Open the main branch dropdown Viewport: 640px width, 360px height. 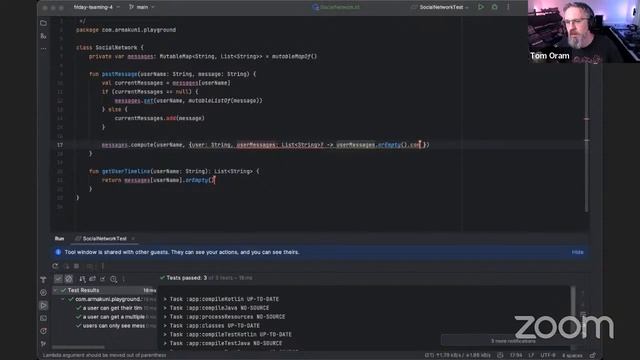(x=142, y=7)
